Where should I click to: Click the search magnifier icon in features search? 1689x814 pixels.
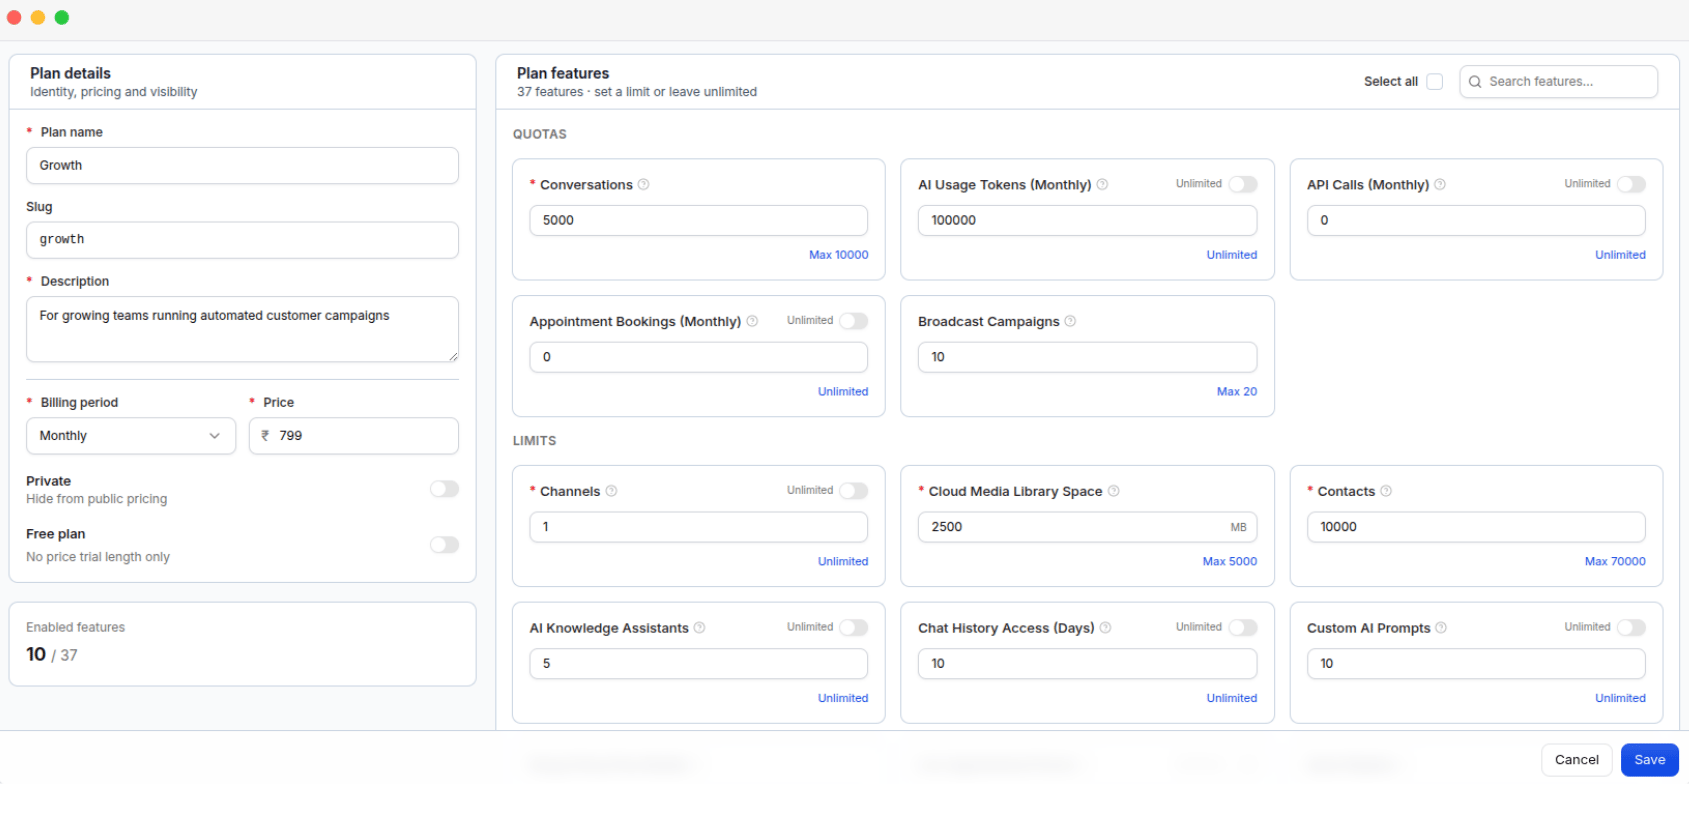(x=1475, y=82)
